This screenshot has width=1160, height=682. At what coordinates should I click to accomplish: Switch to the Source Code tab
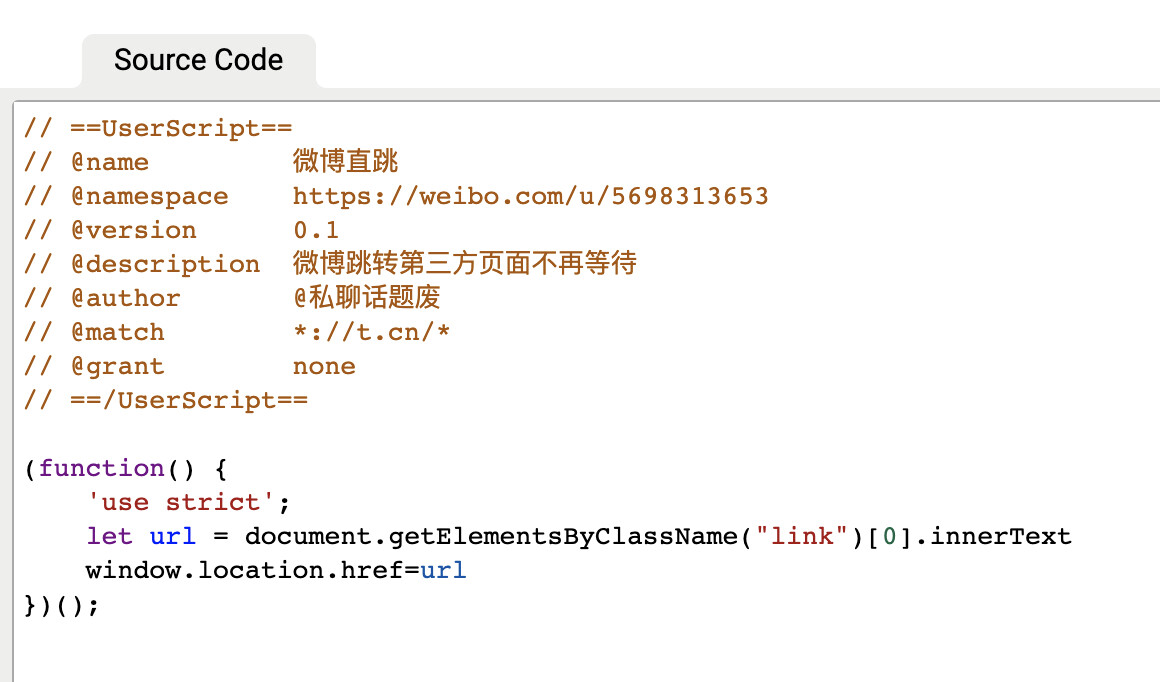tap(198, 60)
